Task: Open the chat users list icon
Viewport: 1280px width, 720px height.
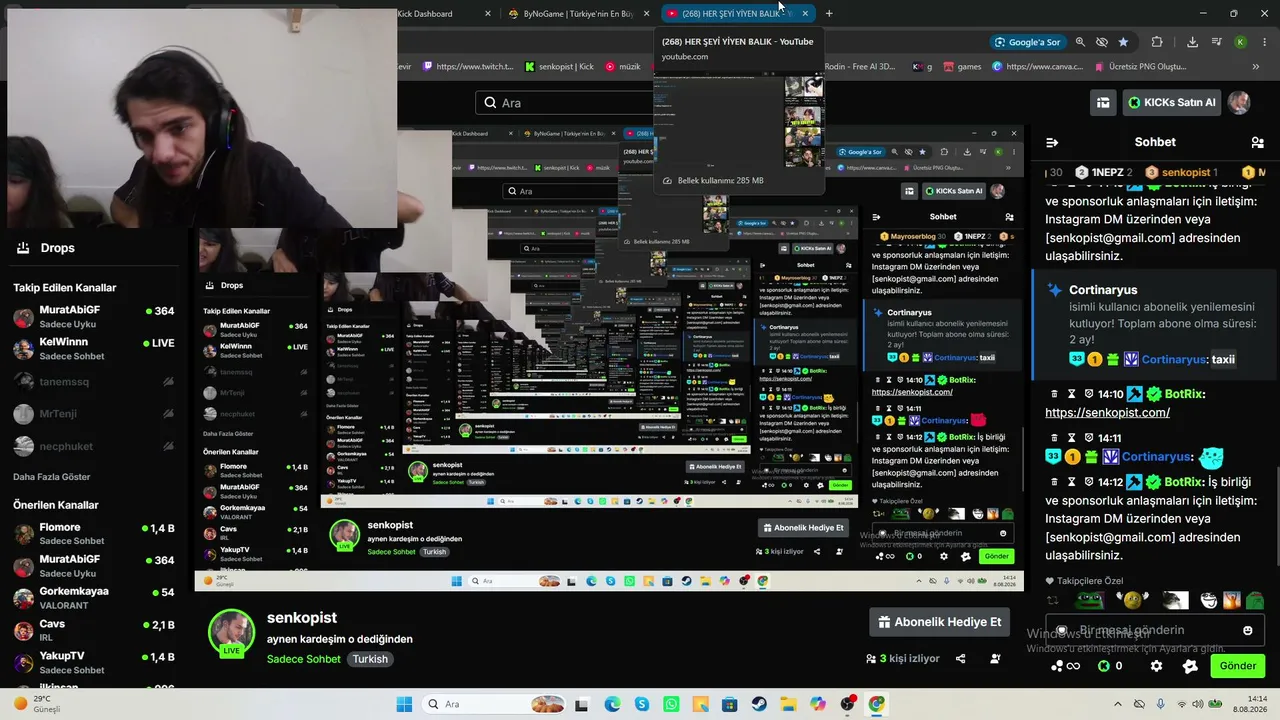Action: coord(1257,142)
